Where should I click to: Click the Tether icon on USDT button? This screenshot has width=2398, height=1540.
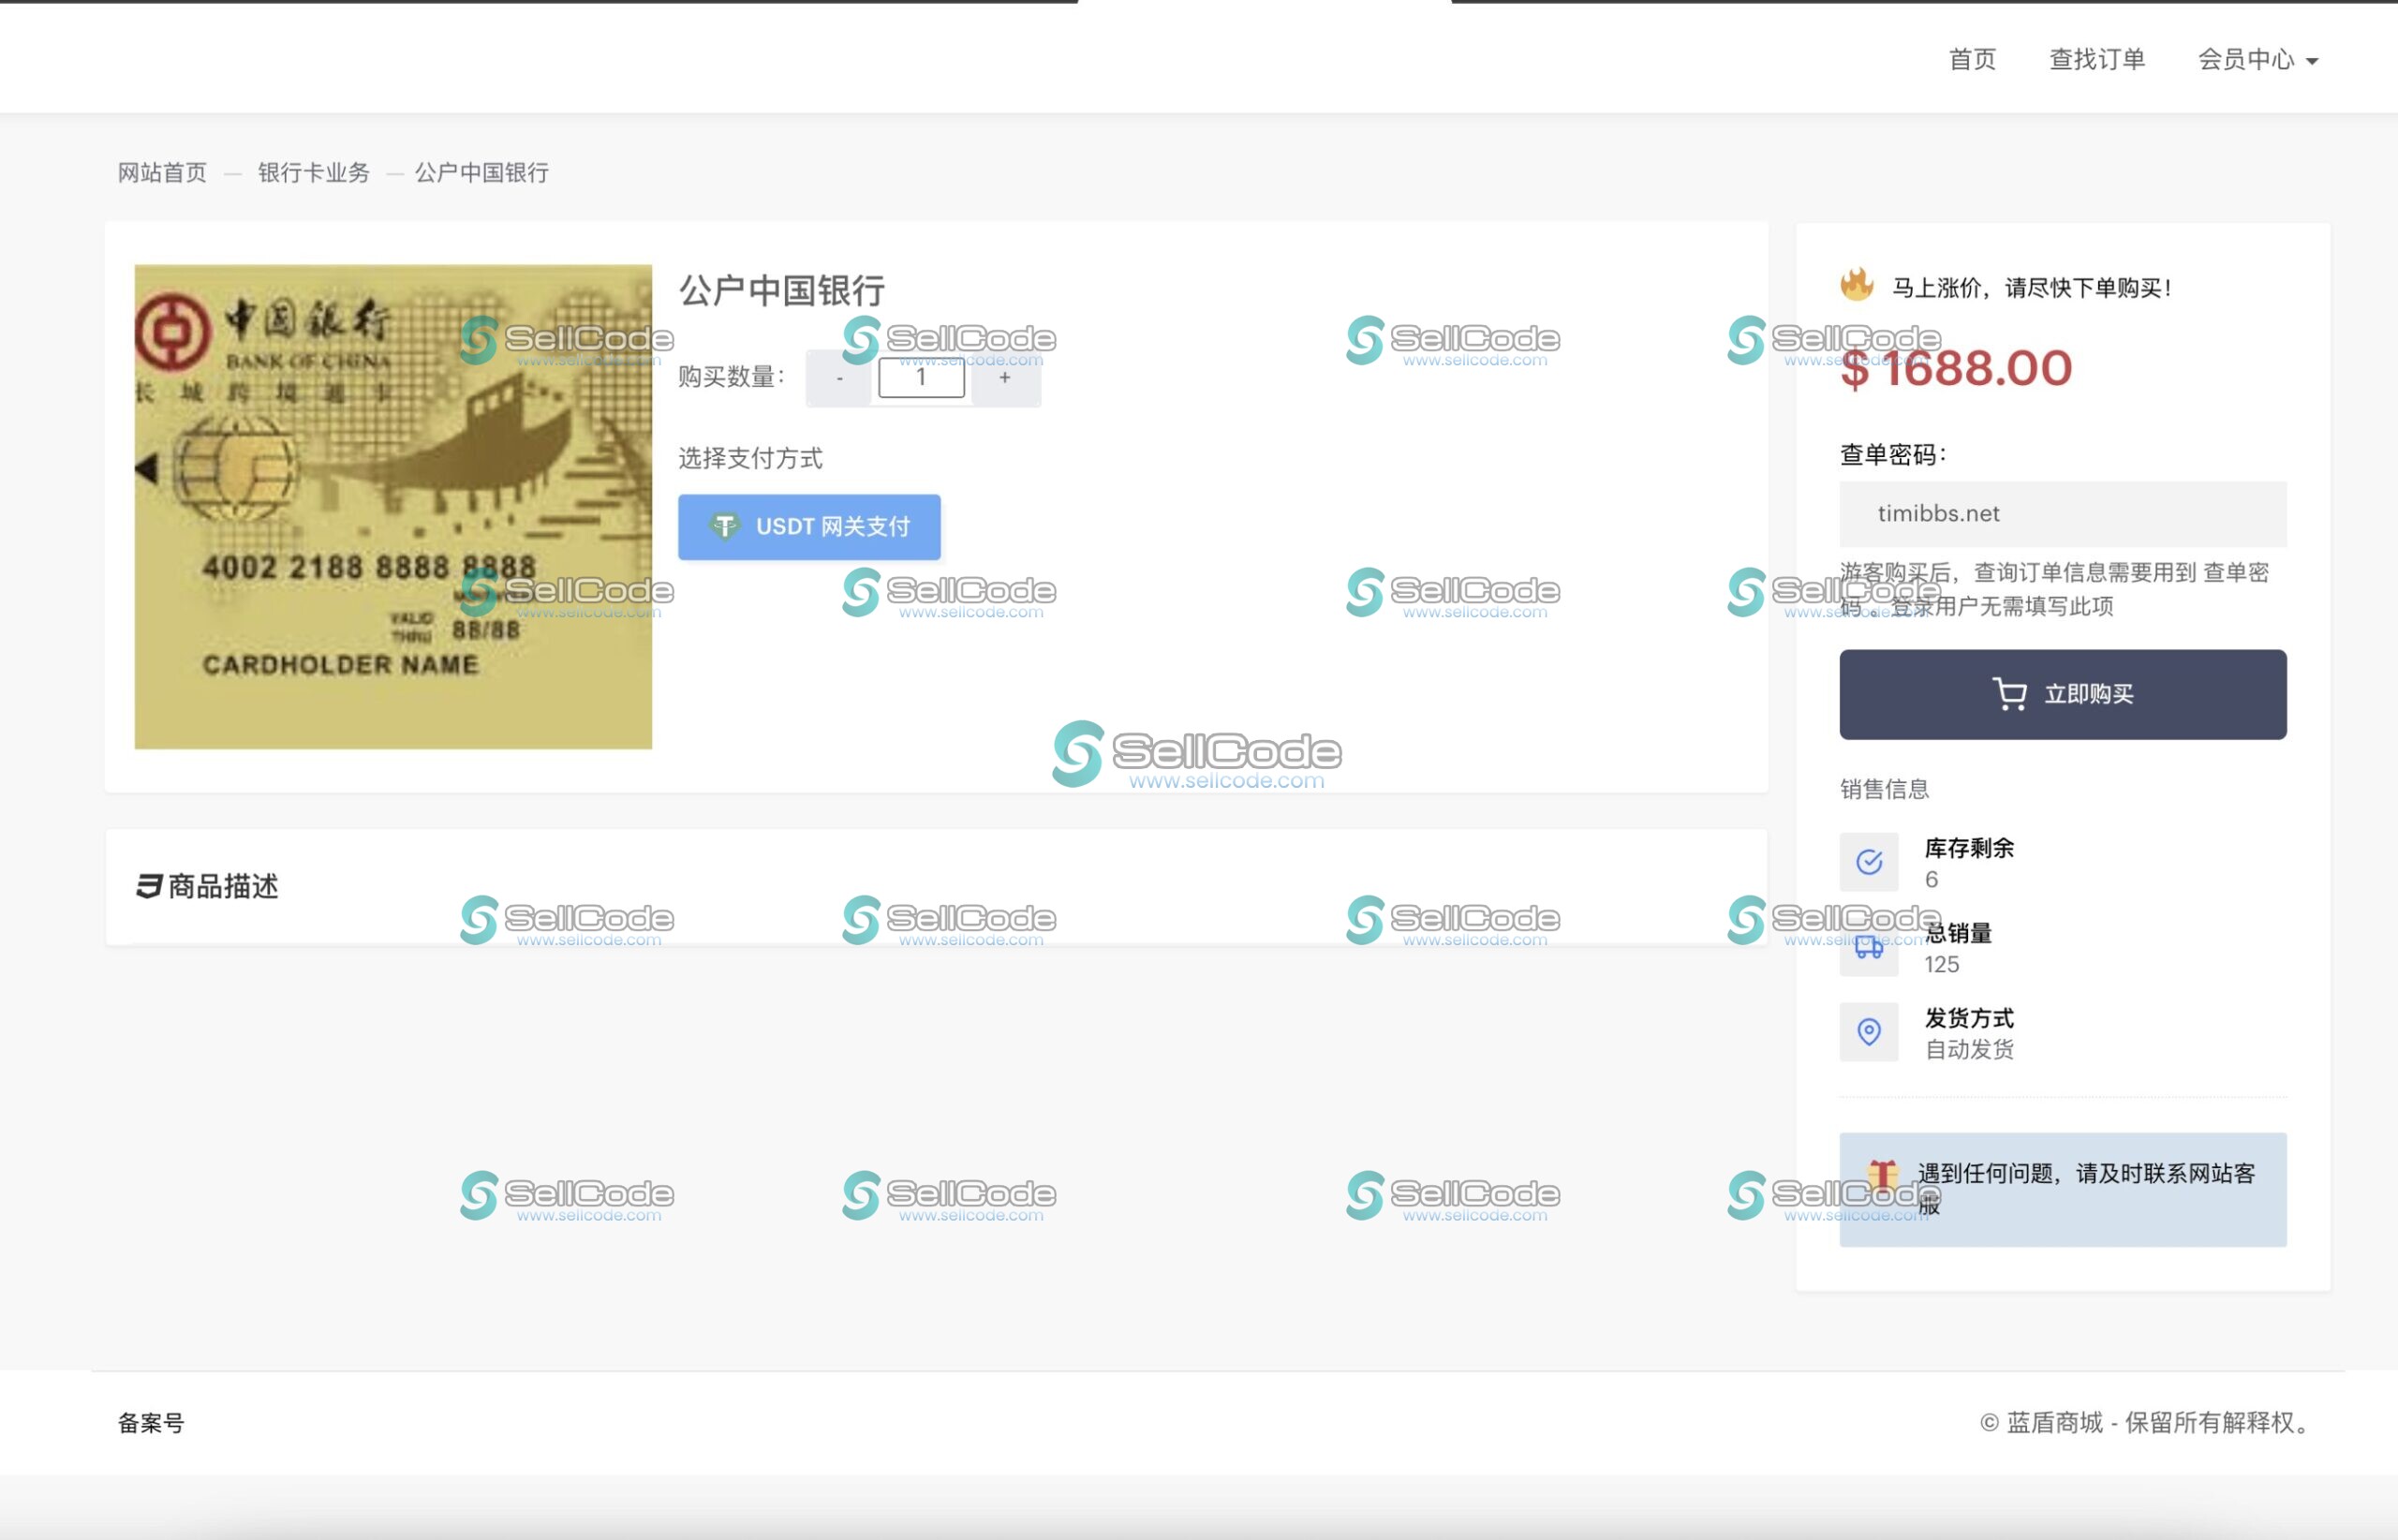pyautogui.click(x=725, y=526)
